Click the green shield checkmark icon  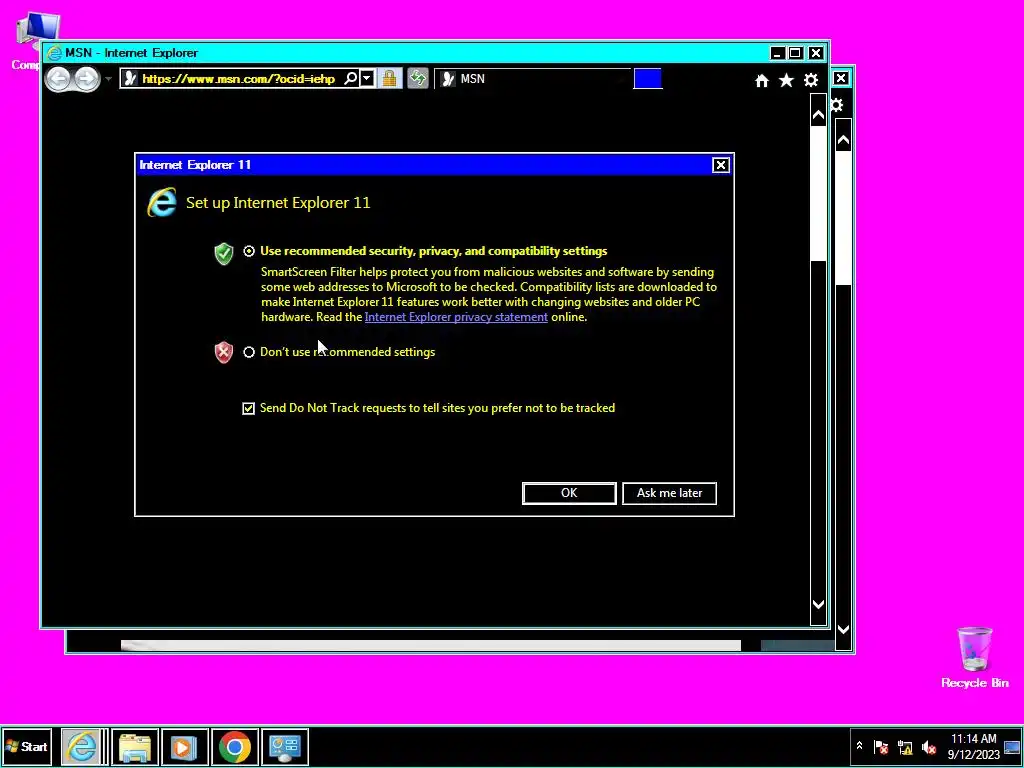[224, 253]
